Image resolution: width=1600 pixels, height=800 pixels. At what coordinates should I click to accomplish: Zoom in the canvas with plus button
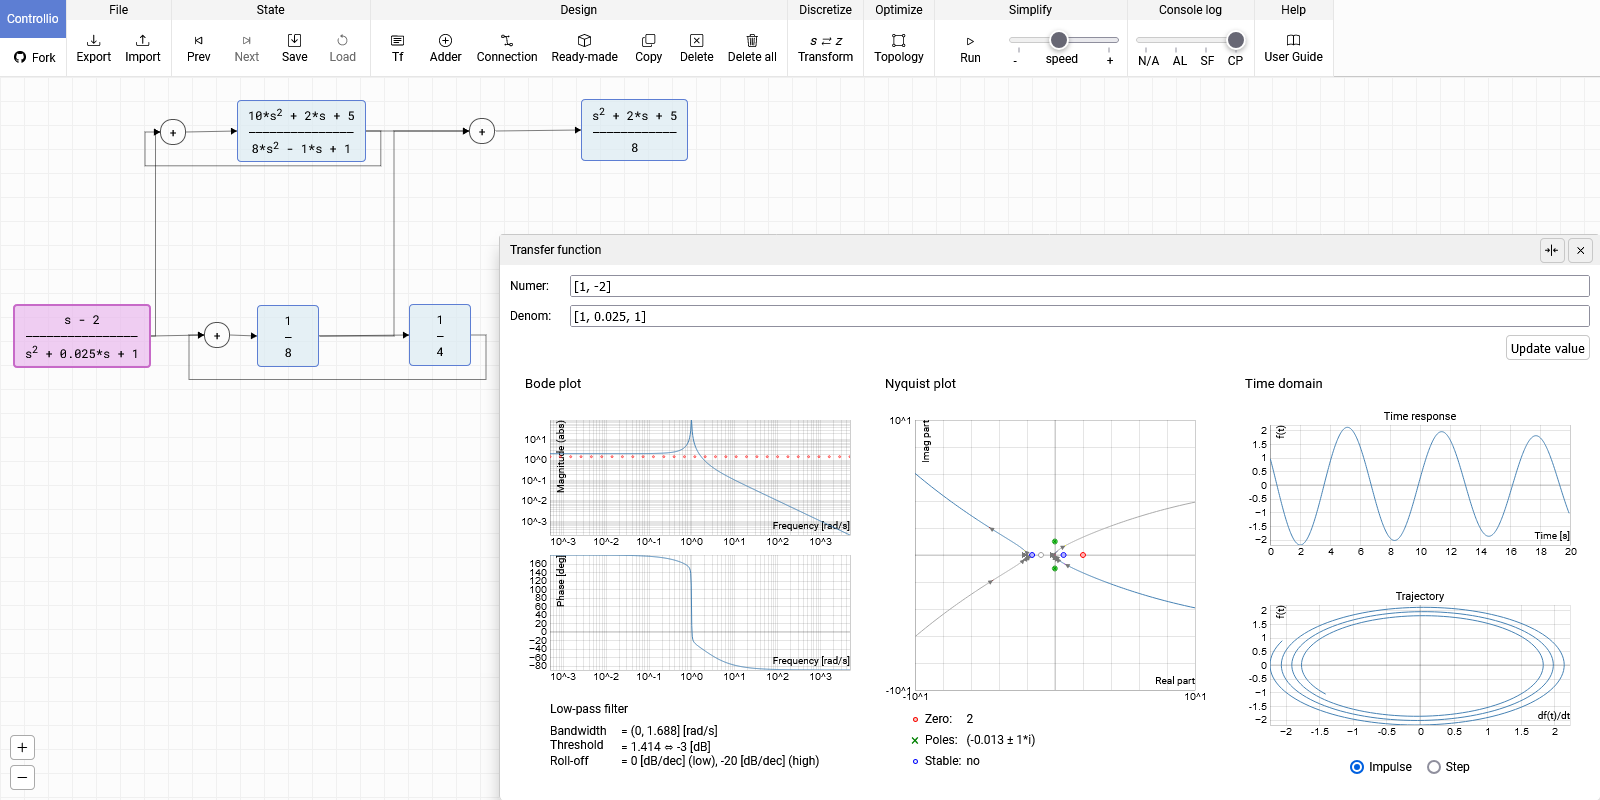tap(22, 747)
